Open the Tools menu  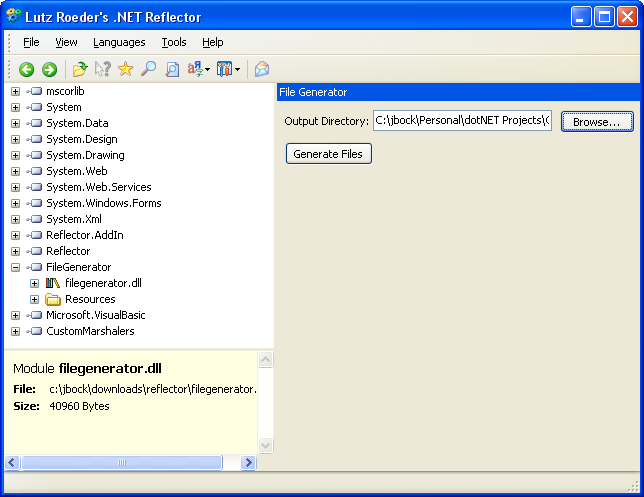[174, 42]
